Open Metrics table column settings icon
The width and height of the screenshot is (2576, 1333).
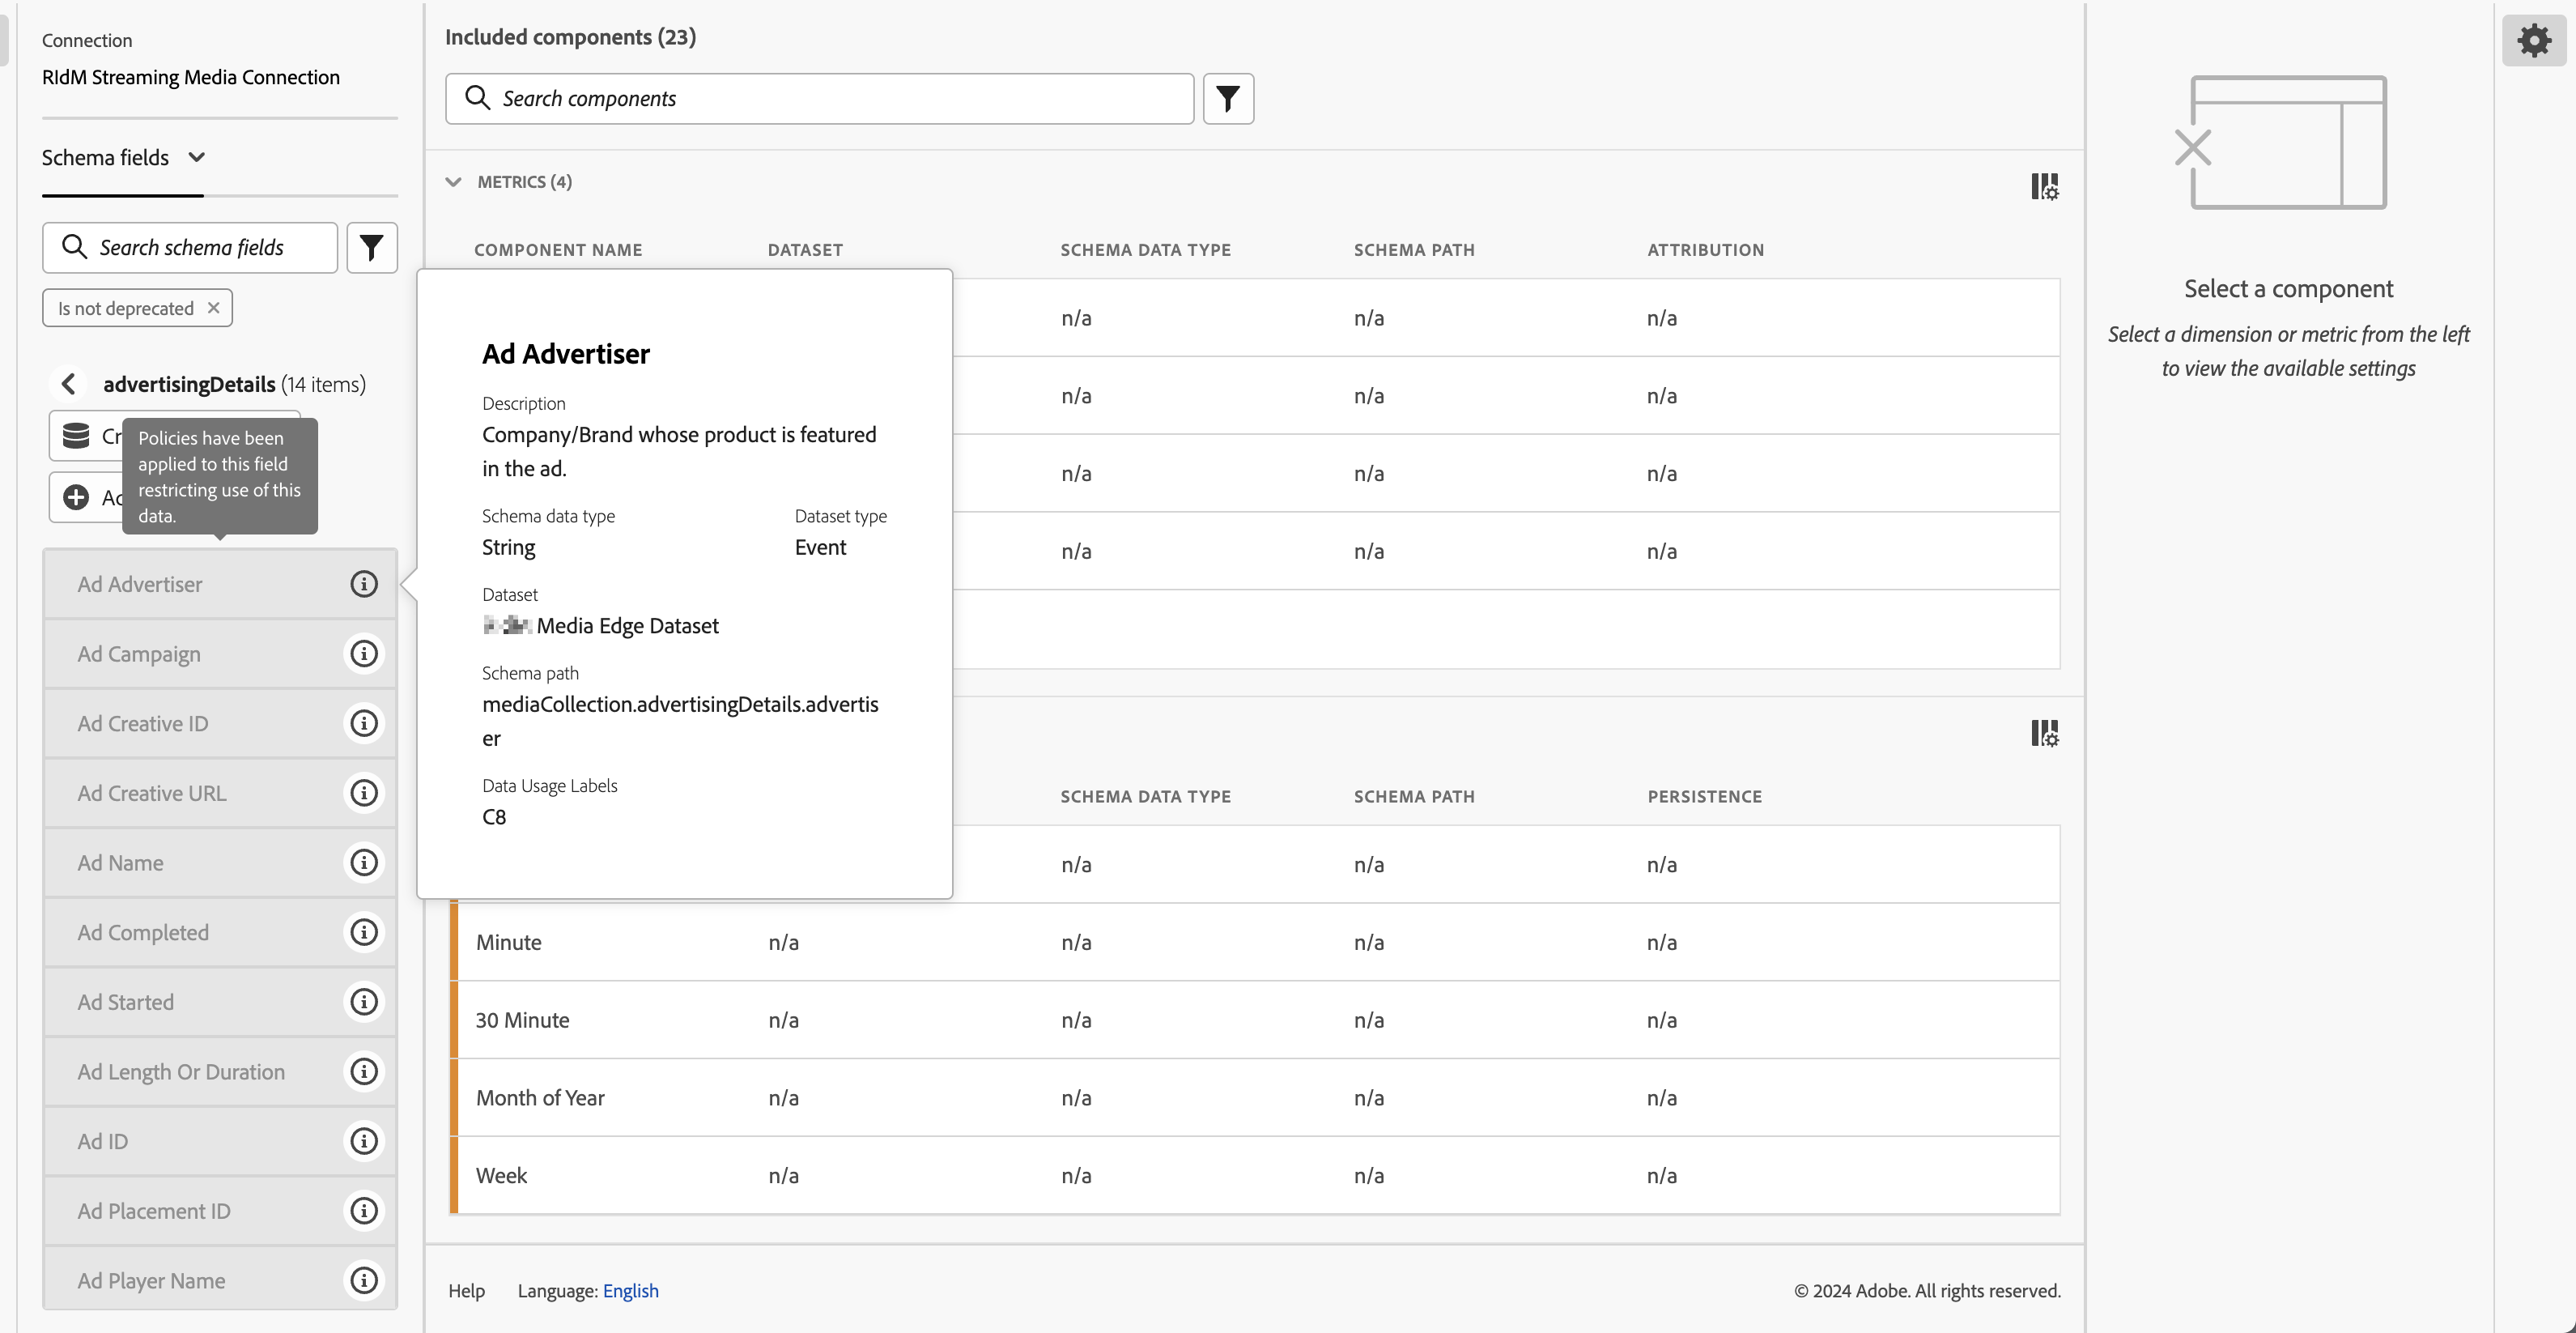coord(2044,187)
